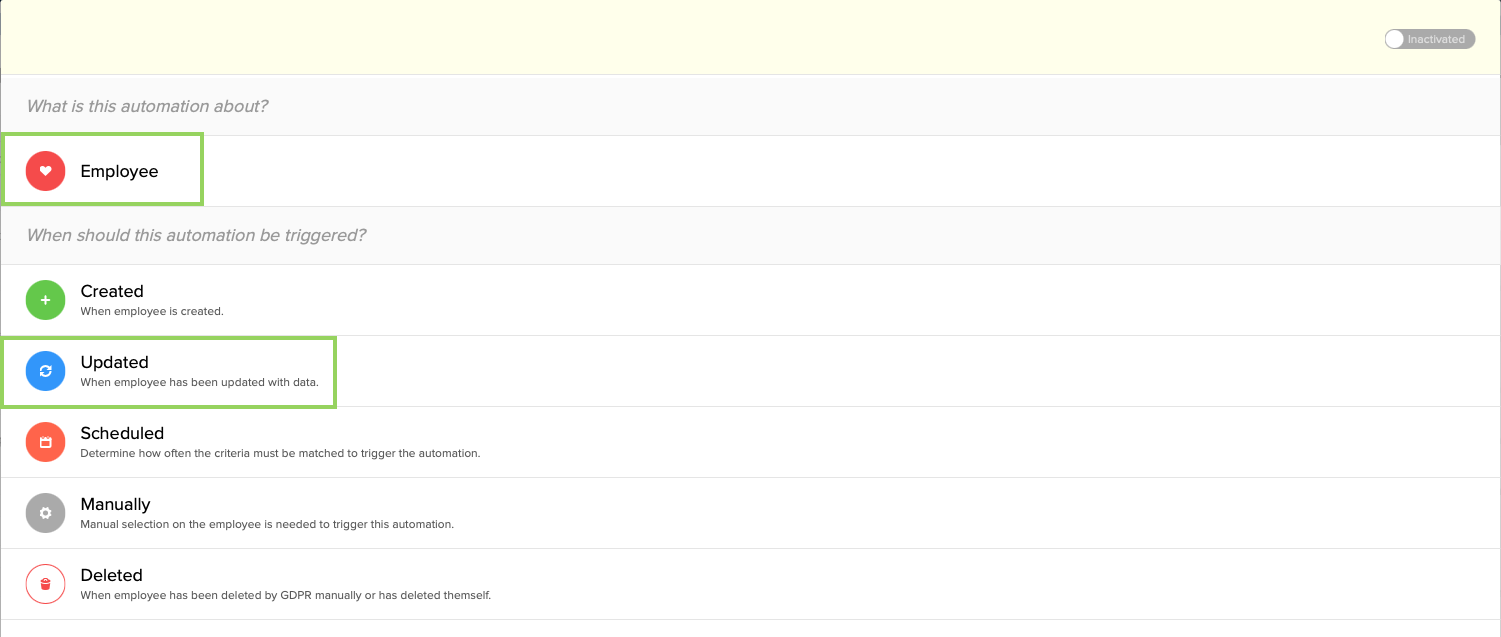Click the Created trigger label
The height and width of the screenshot is (637, 1501).
point(112,291)
